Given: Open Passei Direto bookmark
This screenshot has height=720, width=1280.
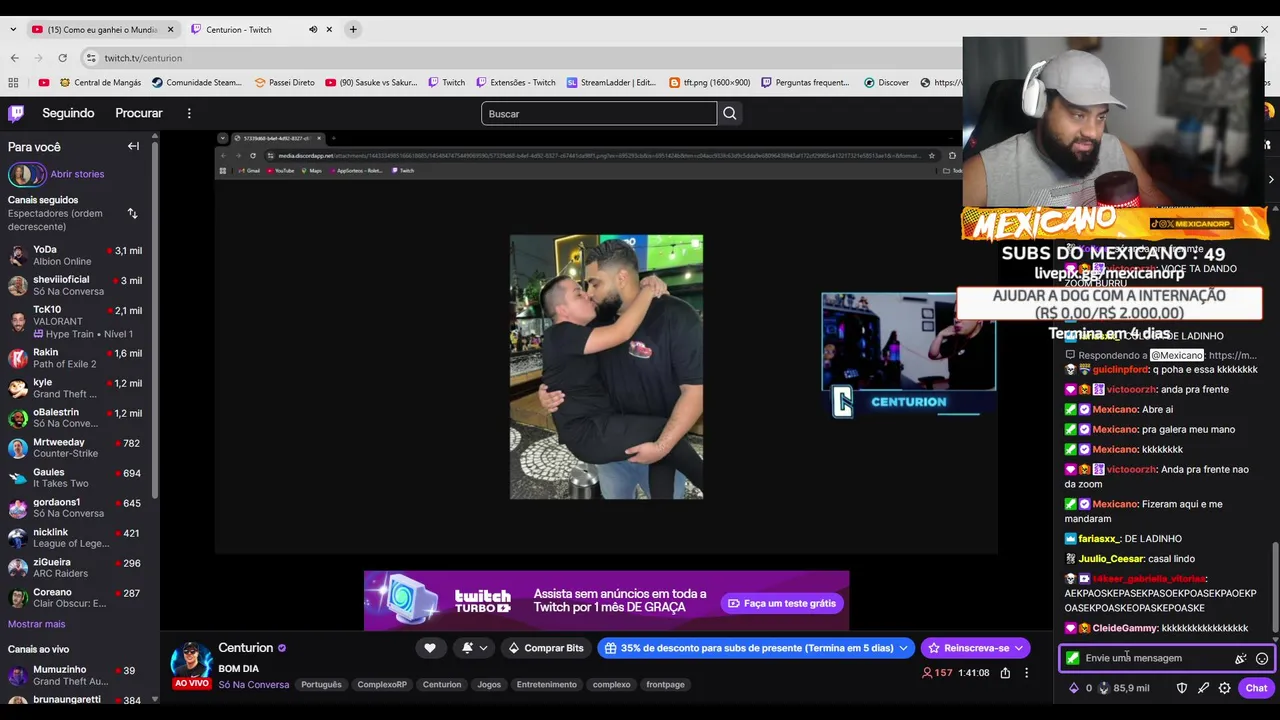Looking at the screenshot, I should pyautogui.click(x=284, y=82).
